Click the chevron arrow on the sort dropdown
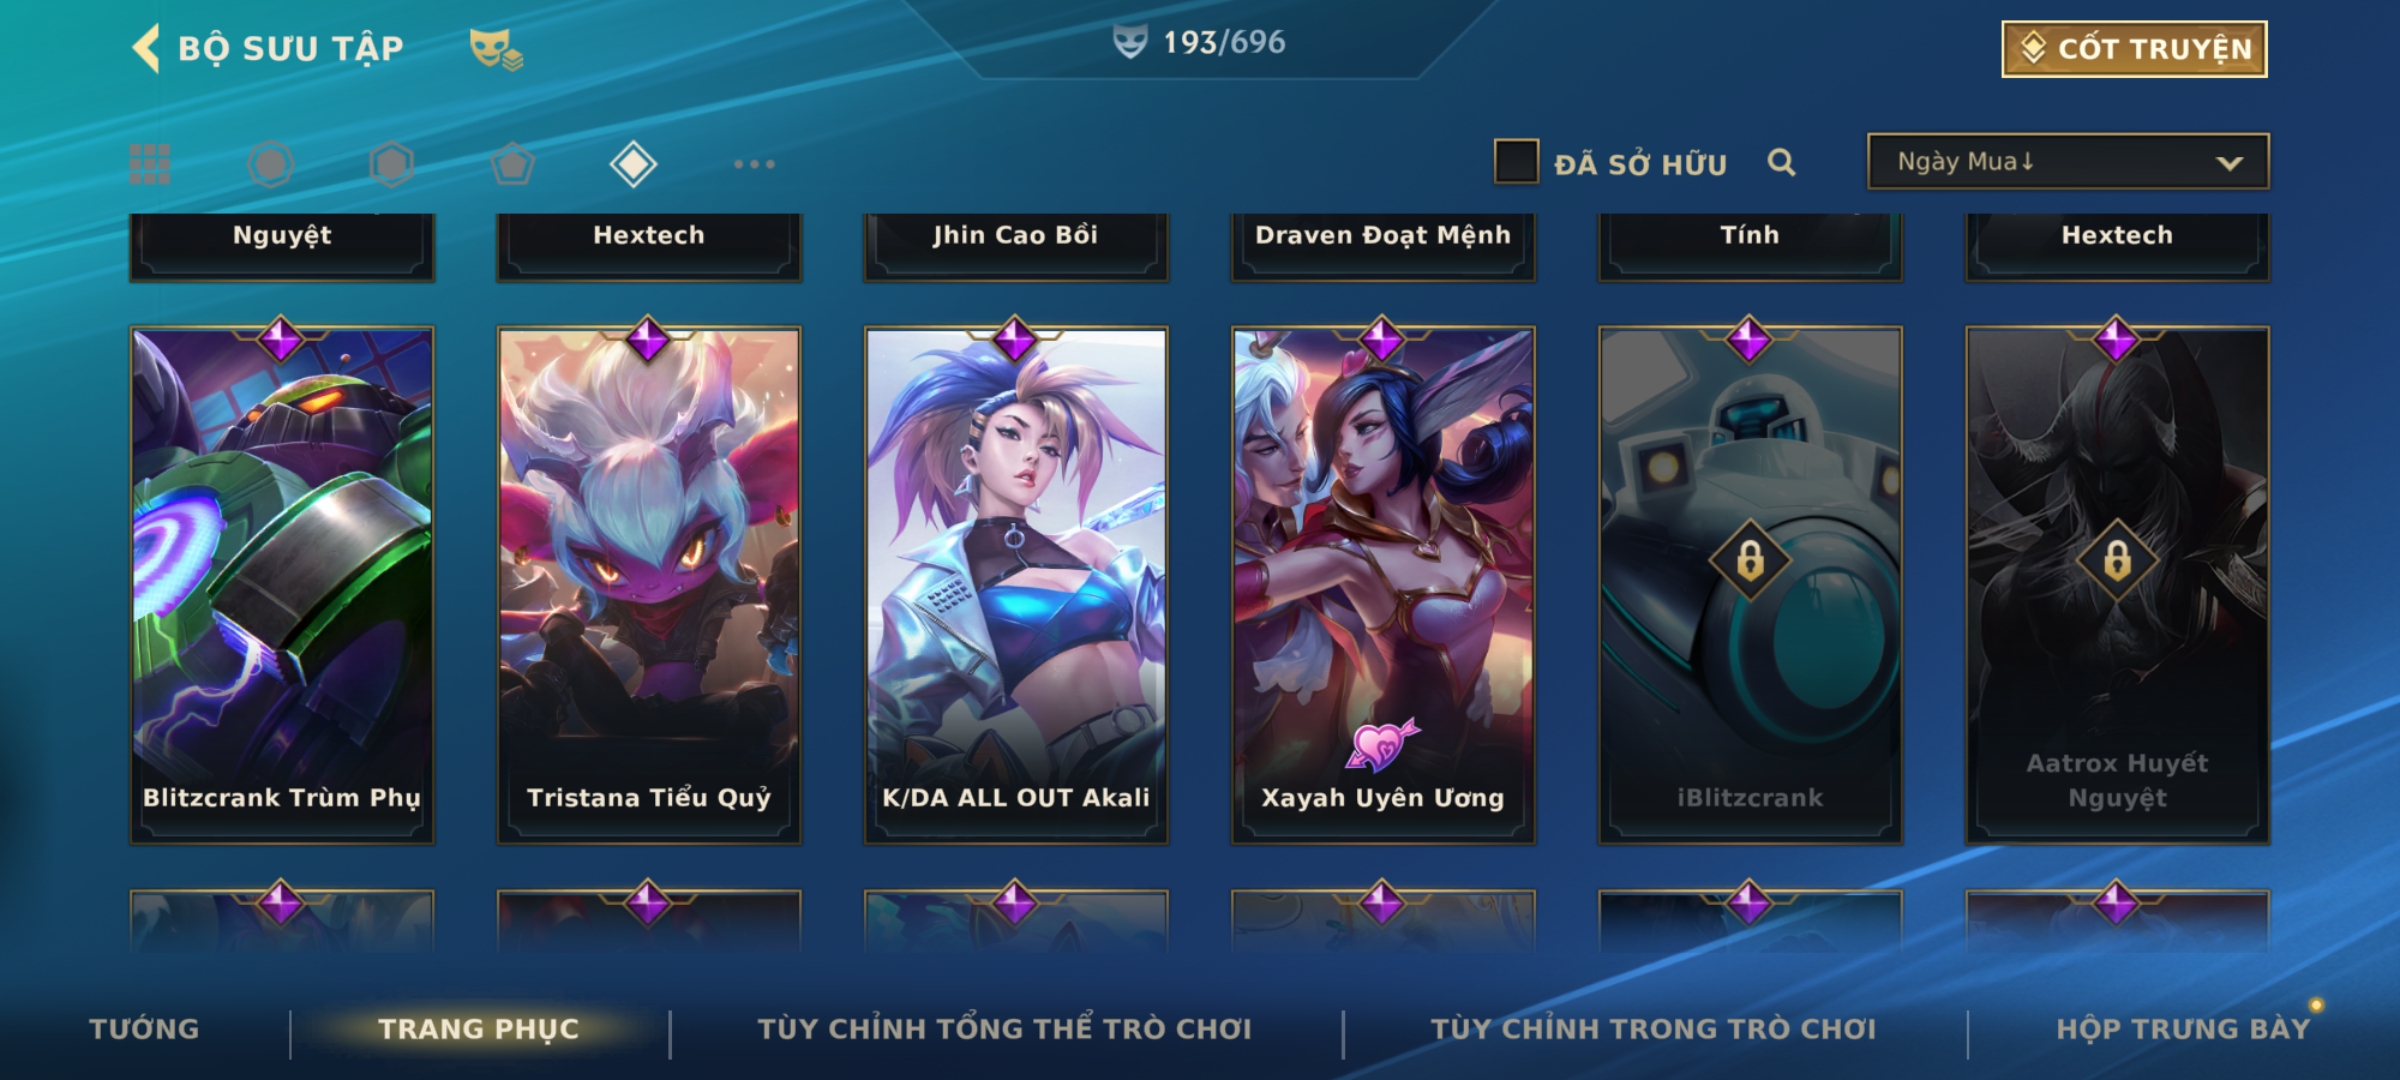Viewport: 2400px width, 1080px height. pos(2229,163)
